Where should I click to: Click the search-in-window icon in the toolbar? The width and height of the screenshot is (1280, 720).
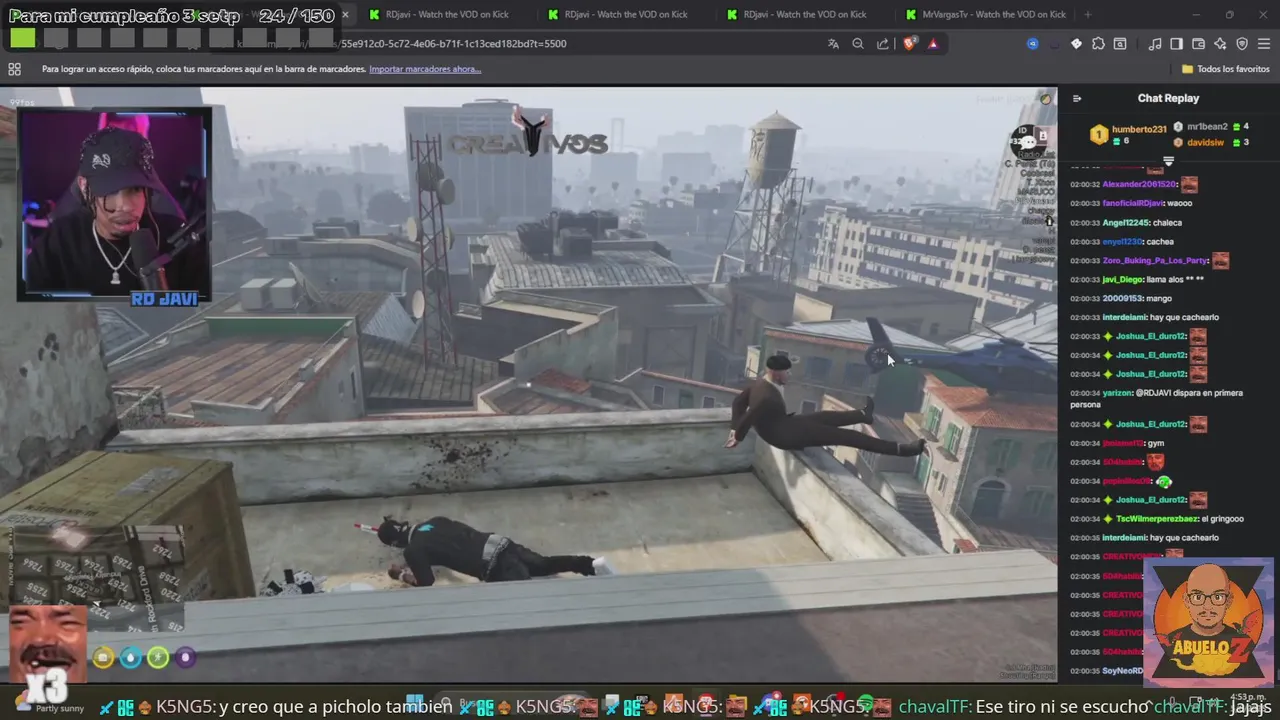1120,44
